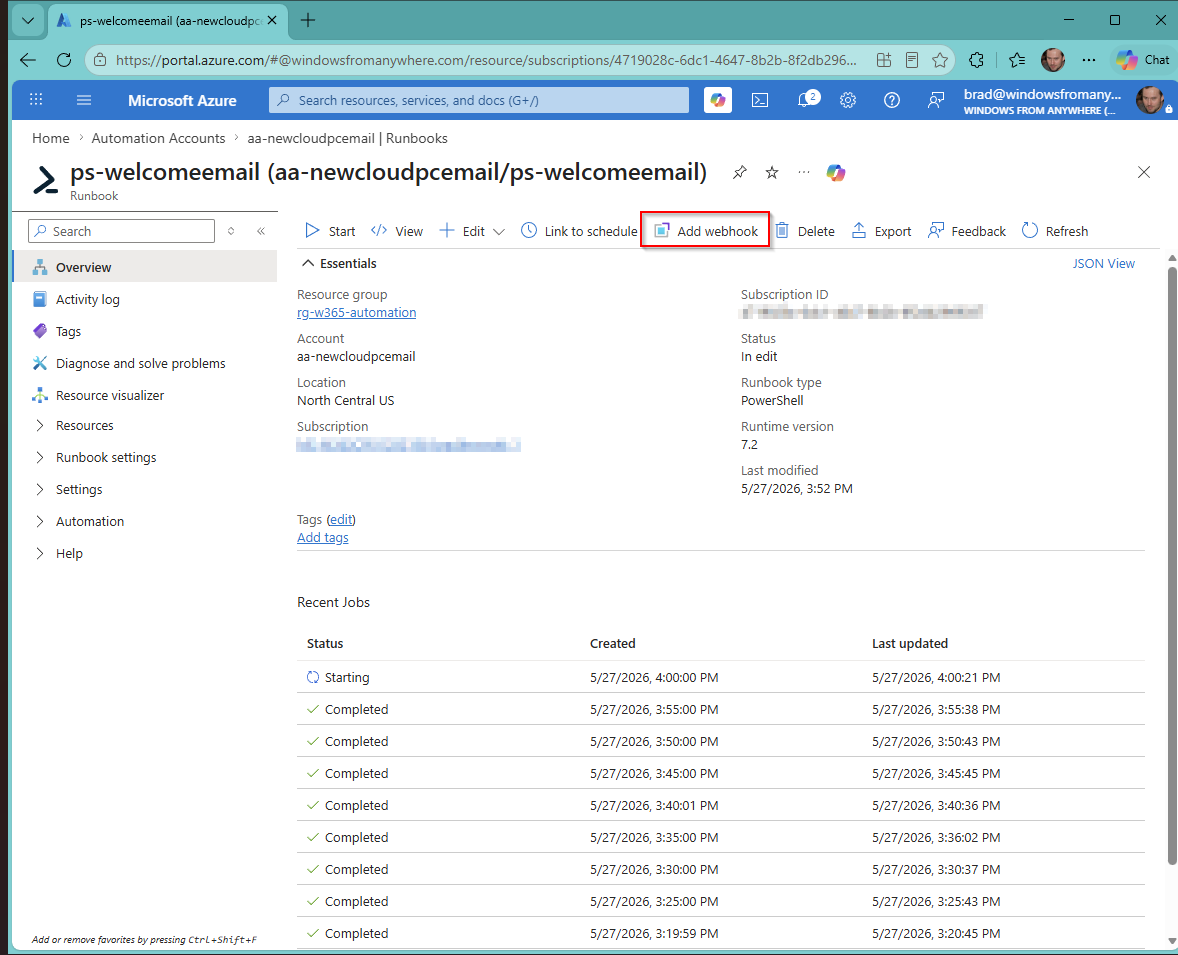Go to Automation Accounts breadcrumb

click(x=159, y=138)
